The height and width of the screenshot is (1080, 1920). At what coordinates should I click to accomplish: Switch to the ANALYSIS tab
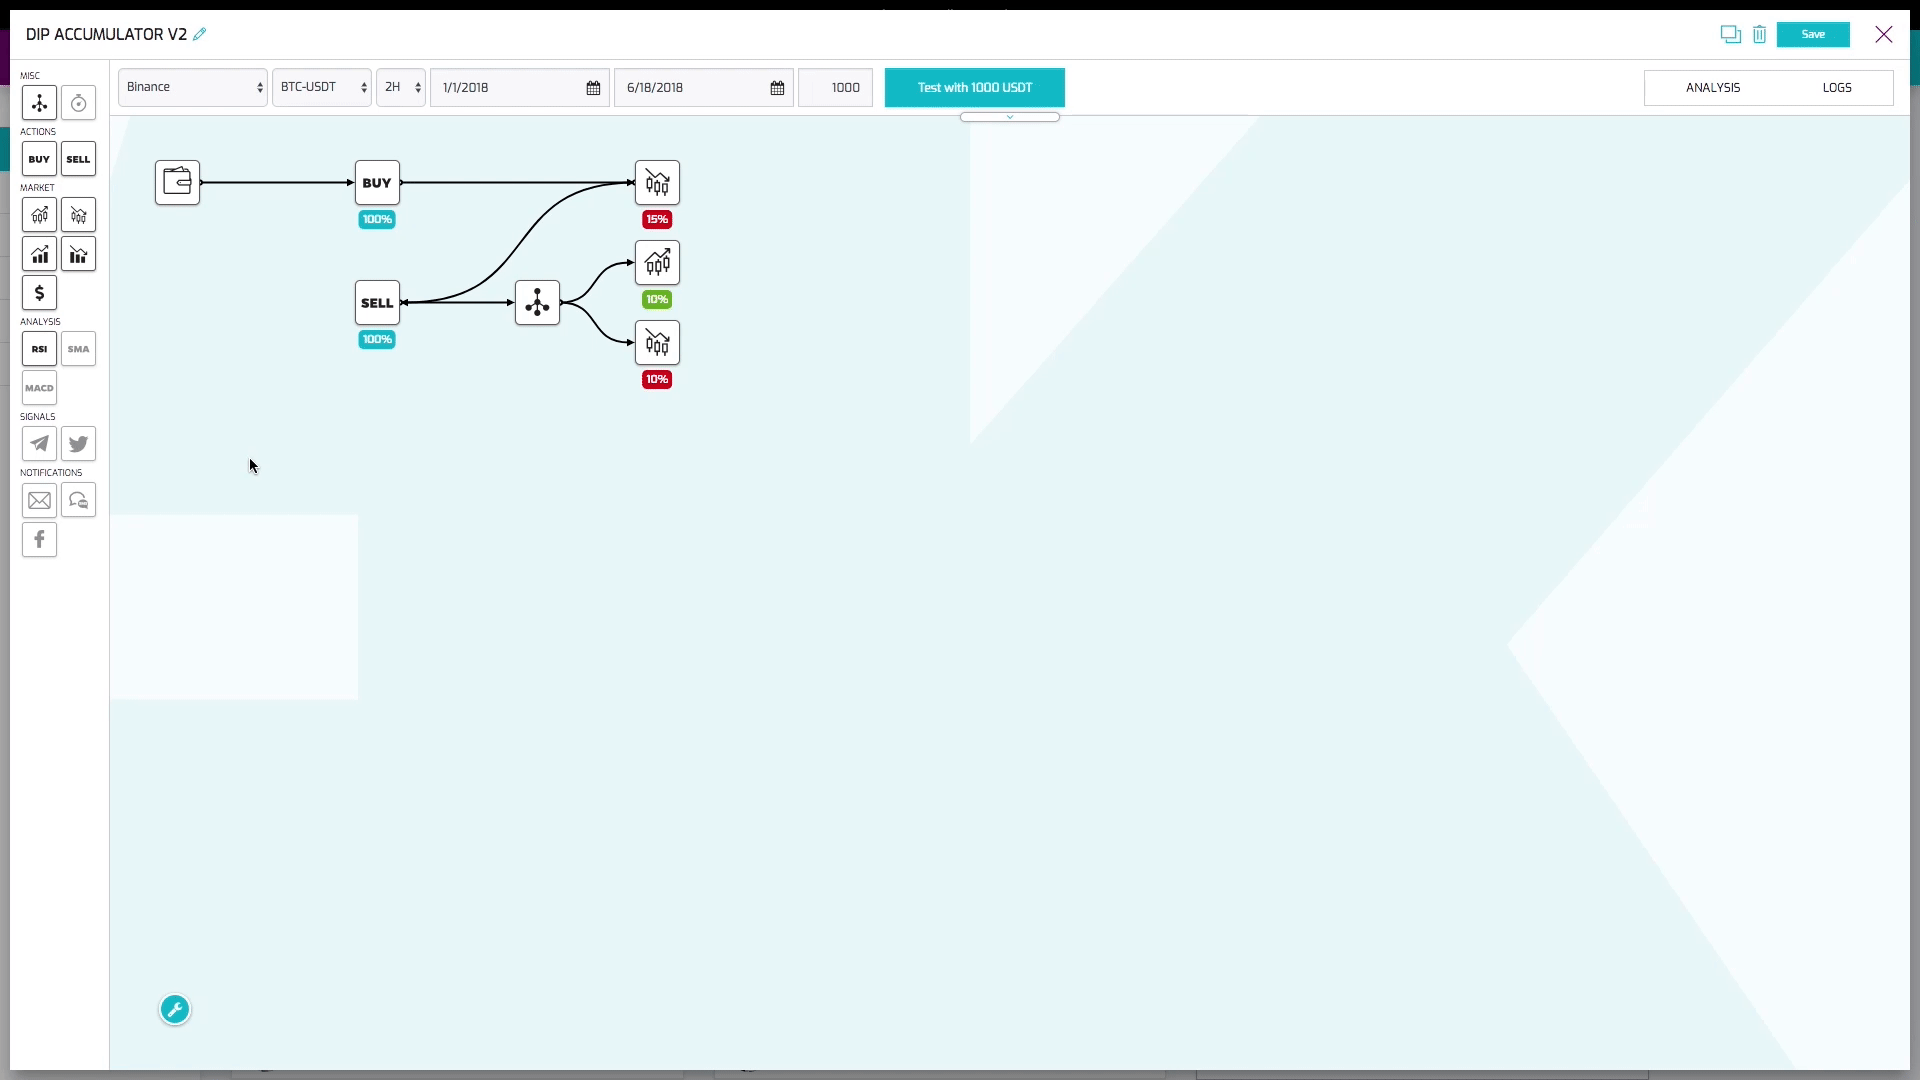[1713, 88]
